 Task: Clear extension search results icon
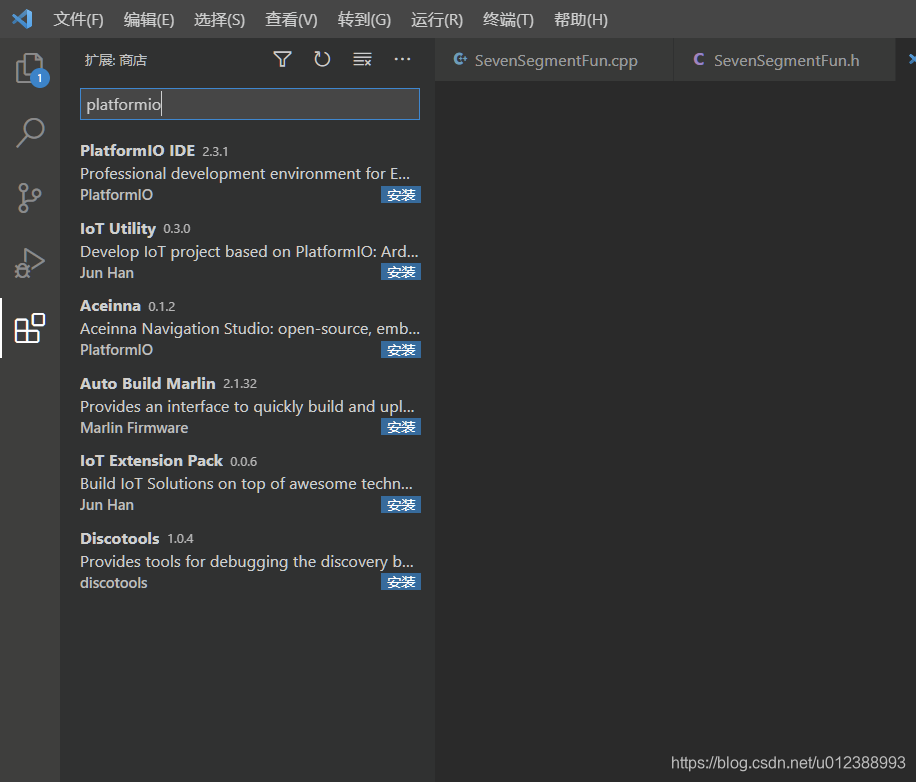362,60
